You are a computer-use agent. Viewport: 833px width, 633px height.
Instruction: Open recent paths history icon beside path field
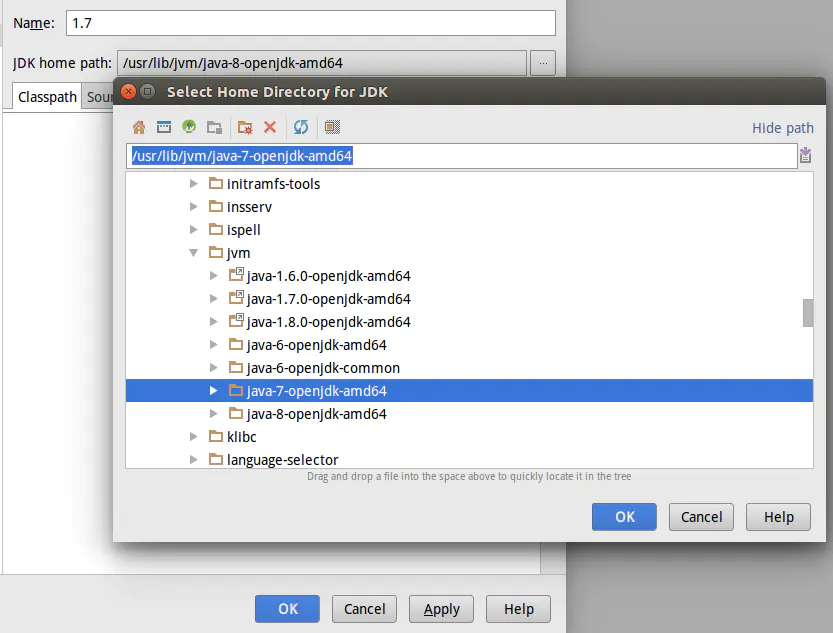coord(805,155)
